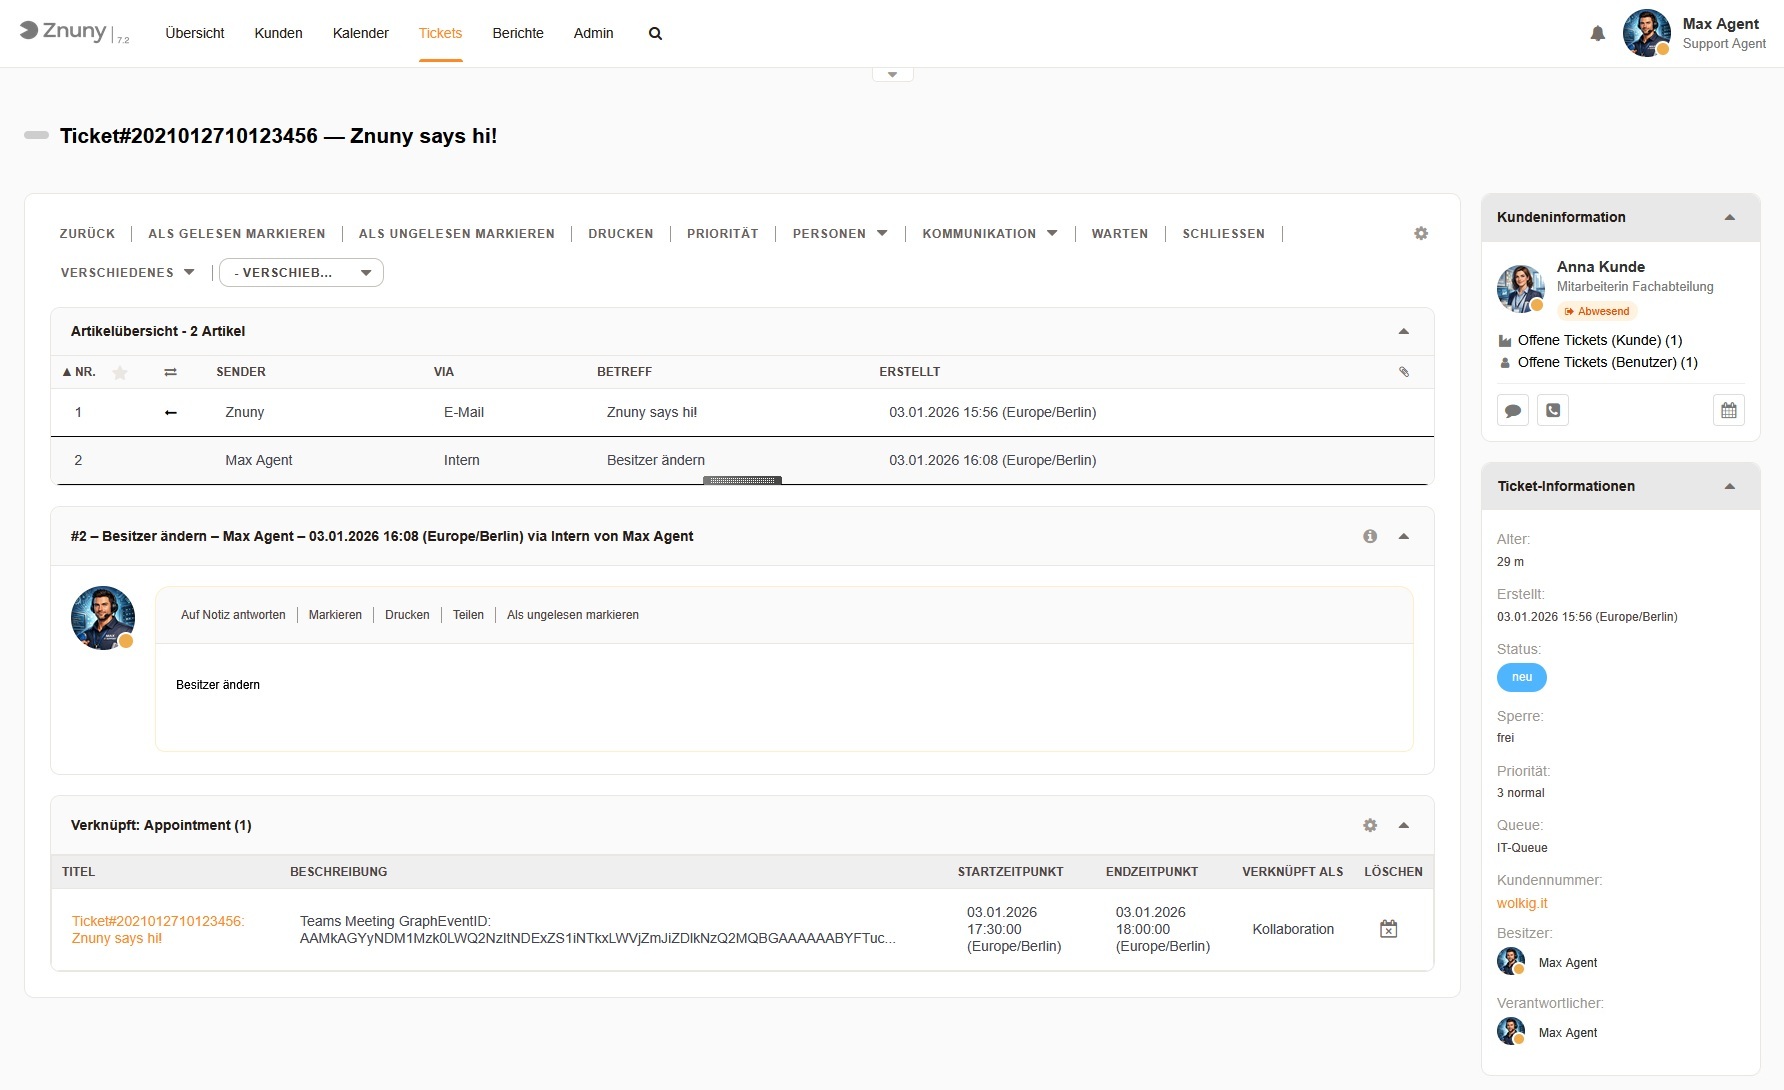Collapse the Kundeninformation panel
Image resolution: width=1784 pixels, height=1090 pixels.
(x=1729, y=217)
